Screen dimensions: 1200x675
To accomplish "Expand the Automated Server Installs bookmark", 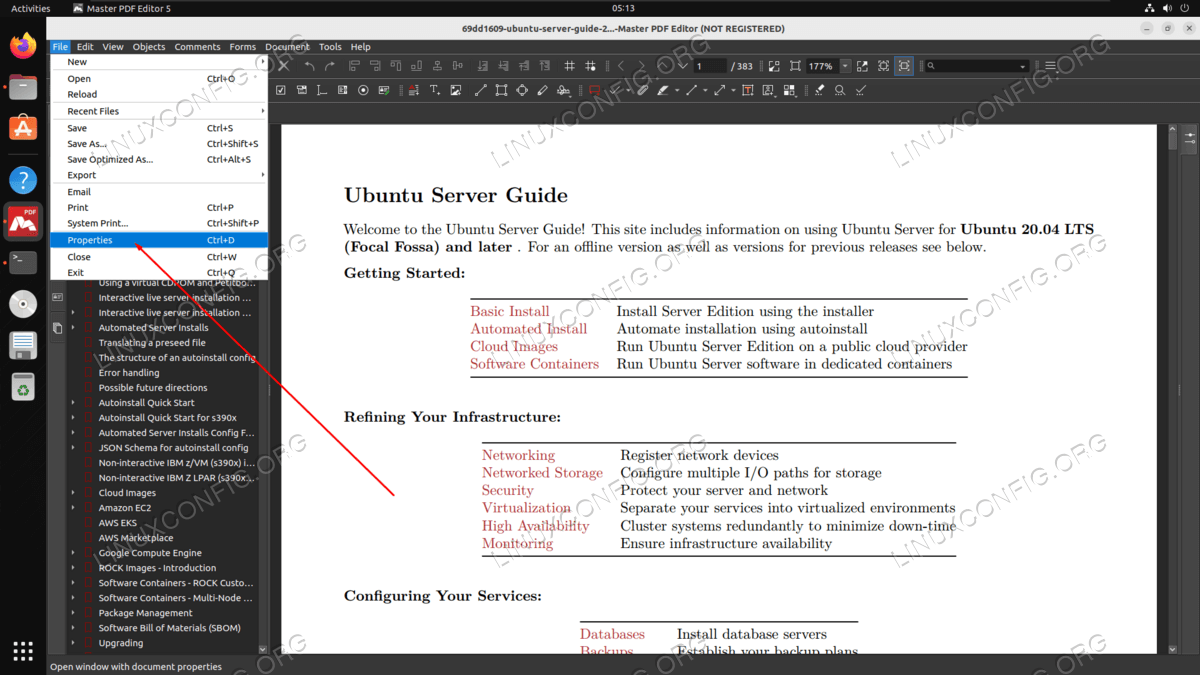I will [73, 328].
